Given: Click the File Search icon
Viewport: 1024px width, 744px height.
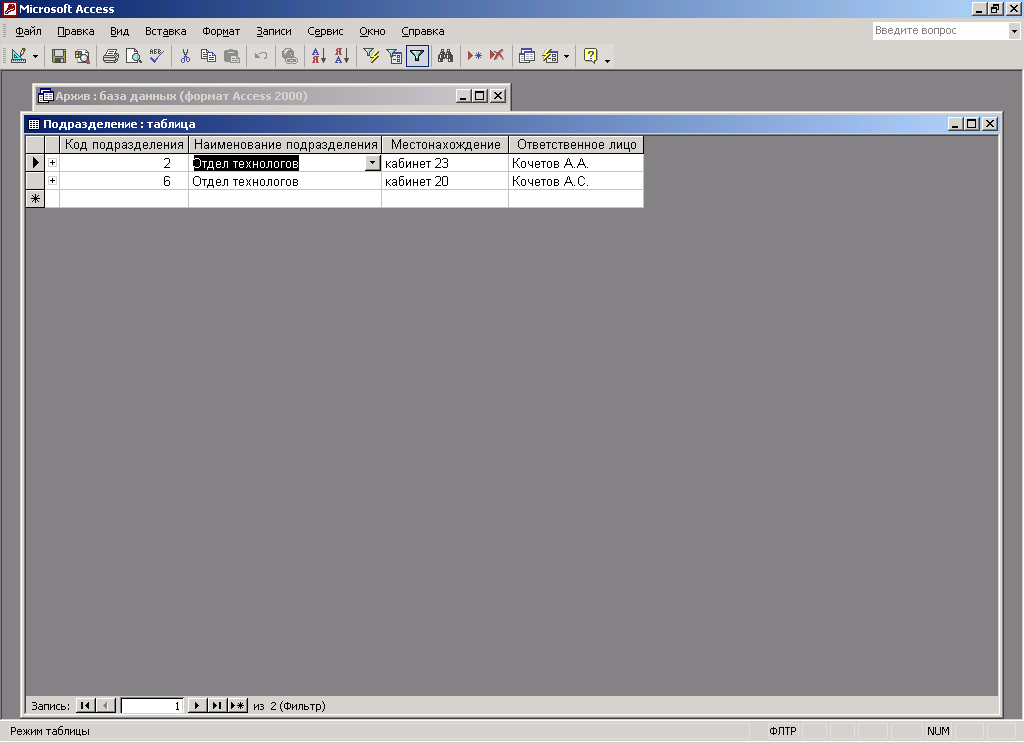Looking at the screenshot, I should pos(82,56).
